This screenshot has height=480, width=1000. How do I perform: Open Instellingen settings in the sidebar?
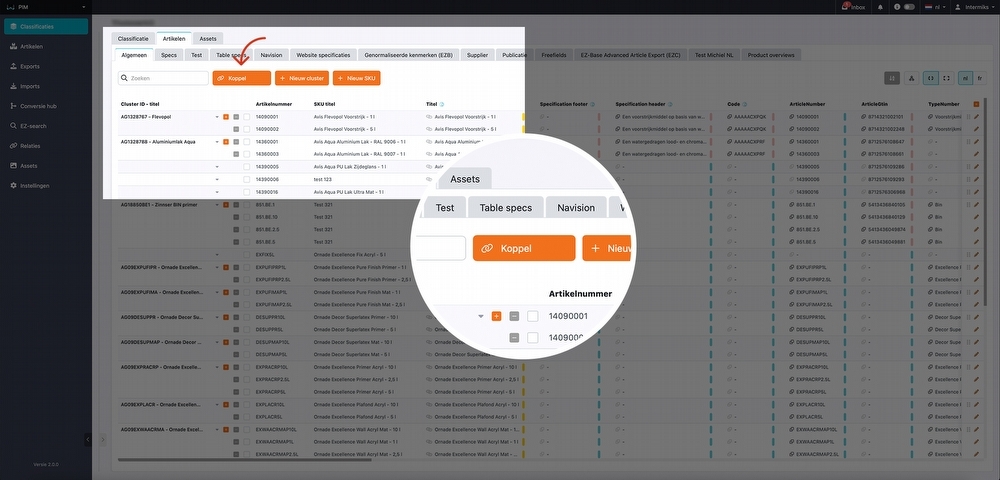coord(35,185)
